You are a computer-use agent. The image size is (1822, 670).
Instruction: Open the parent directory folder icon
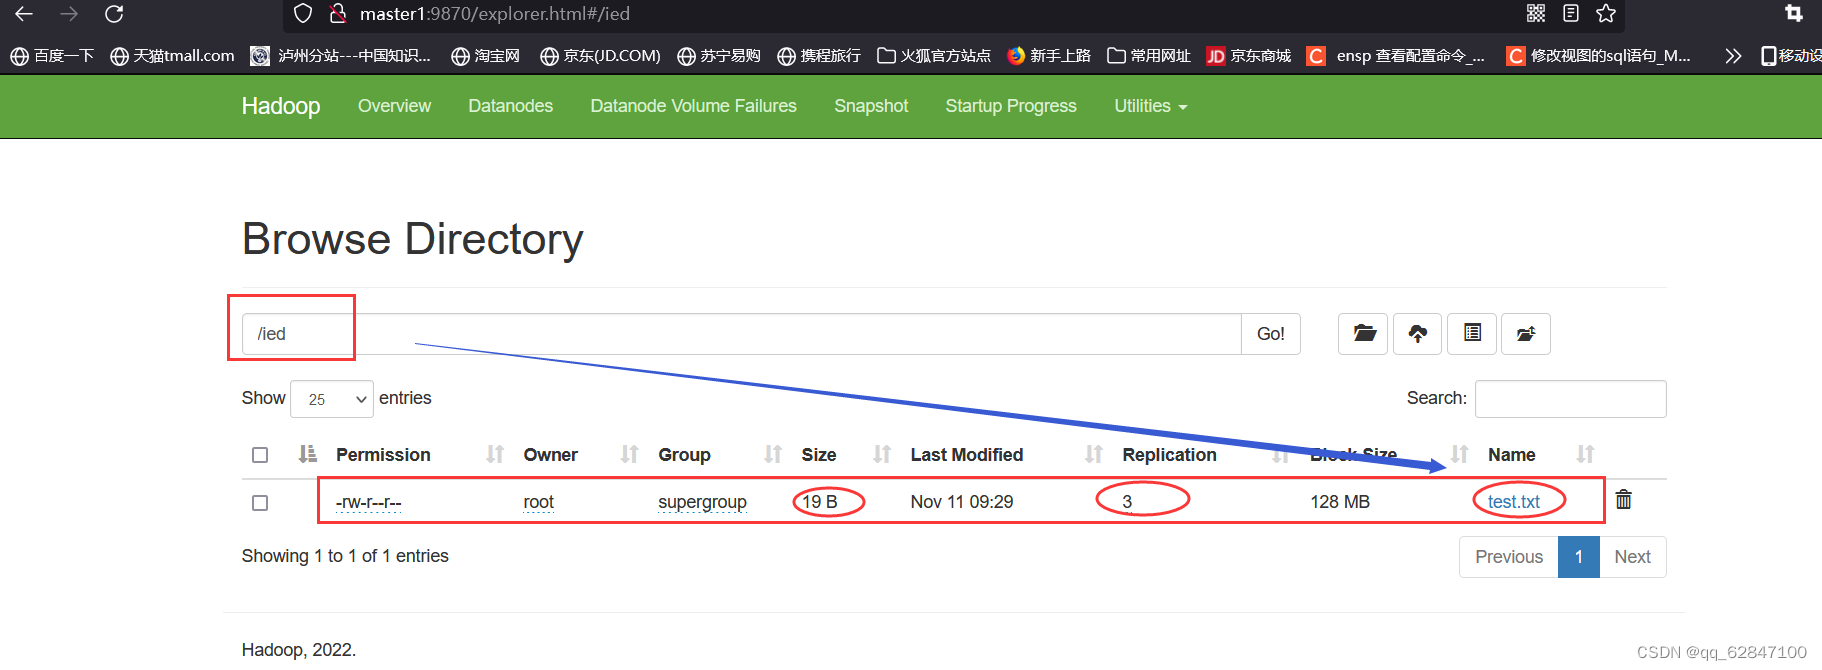click(x=1364, y=333)
